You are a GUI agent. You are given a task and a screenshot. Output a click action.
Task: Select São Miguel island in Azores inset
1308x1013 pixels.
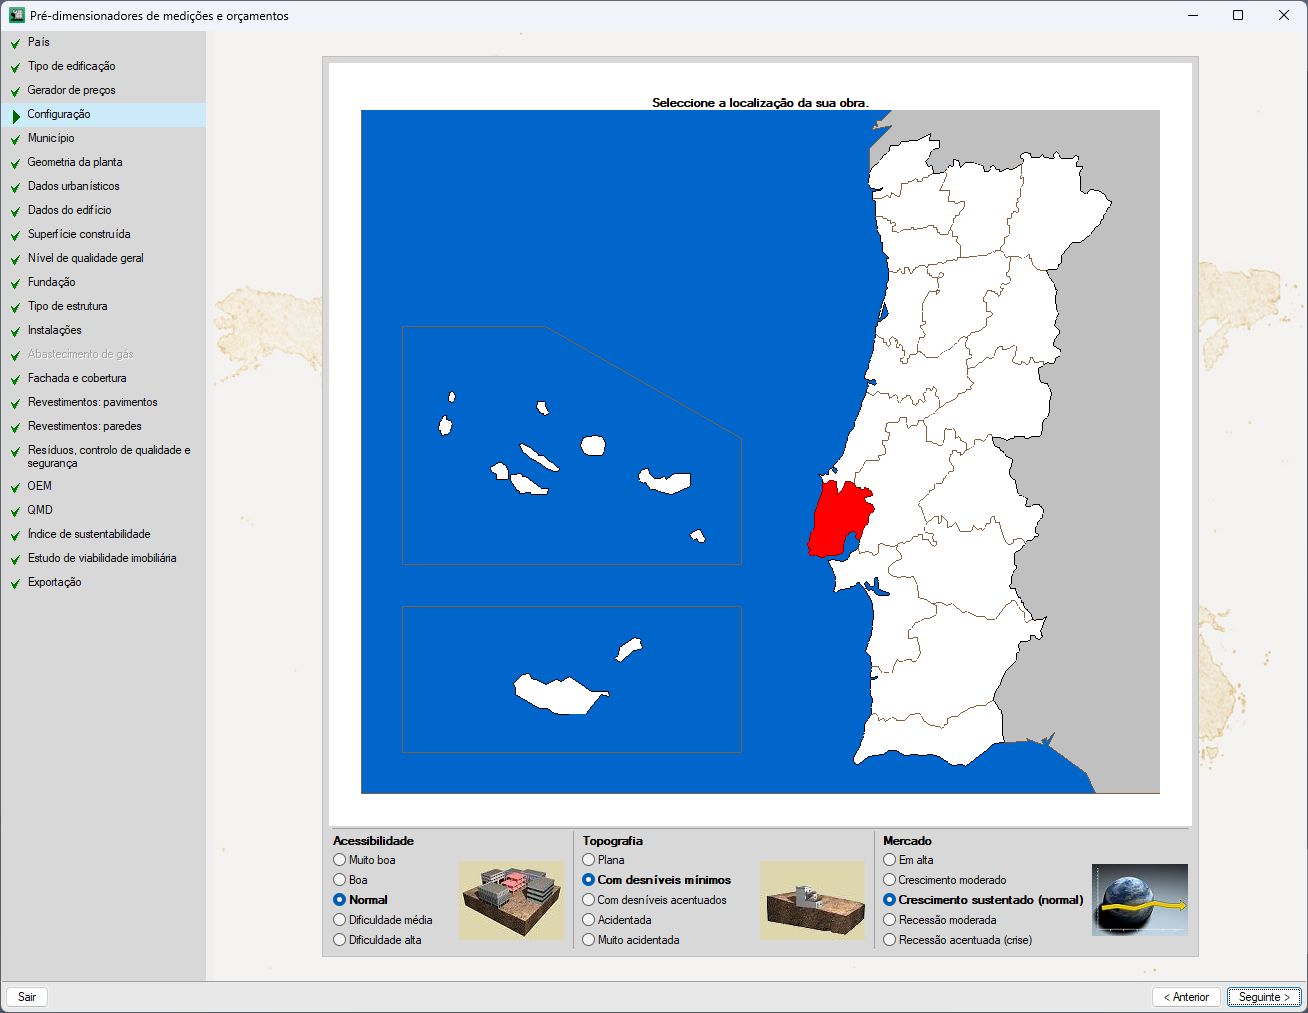coord(665,482)
